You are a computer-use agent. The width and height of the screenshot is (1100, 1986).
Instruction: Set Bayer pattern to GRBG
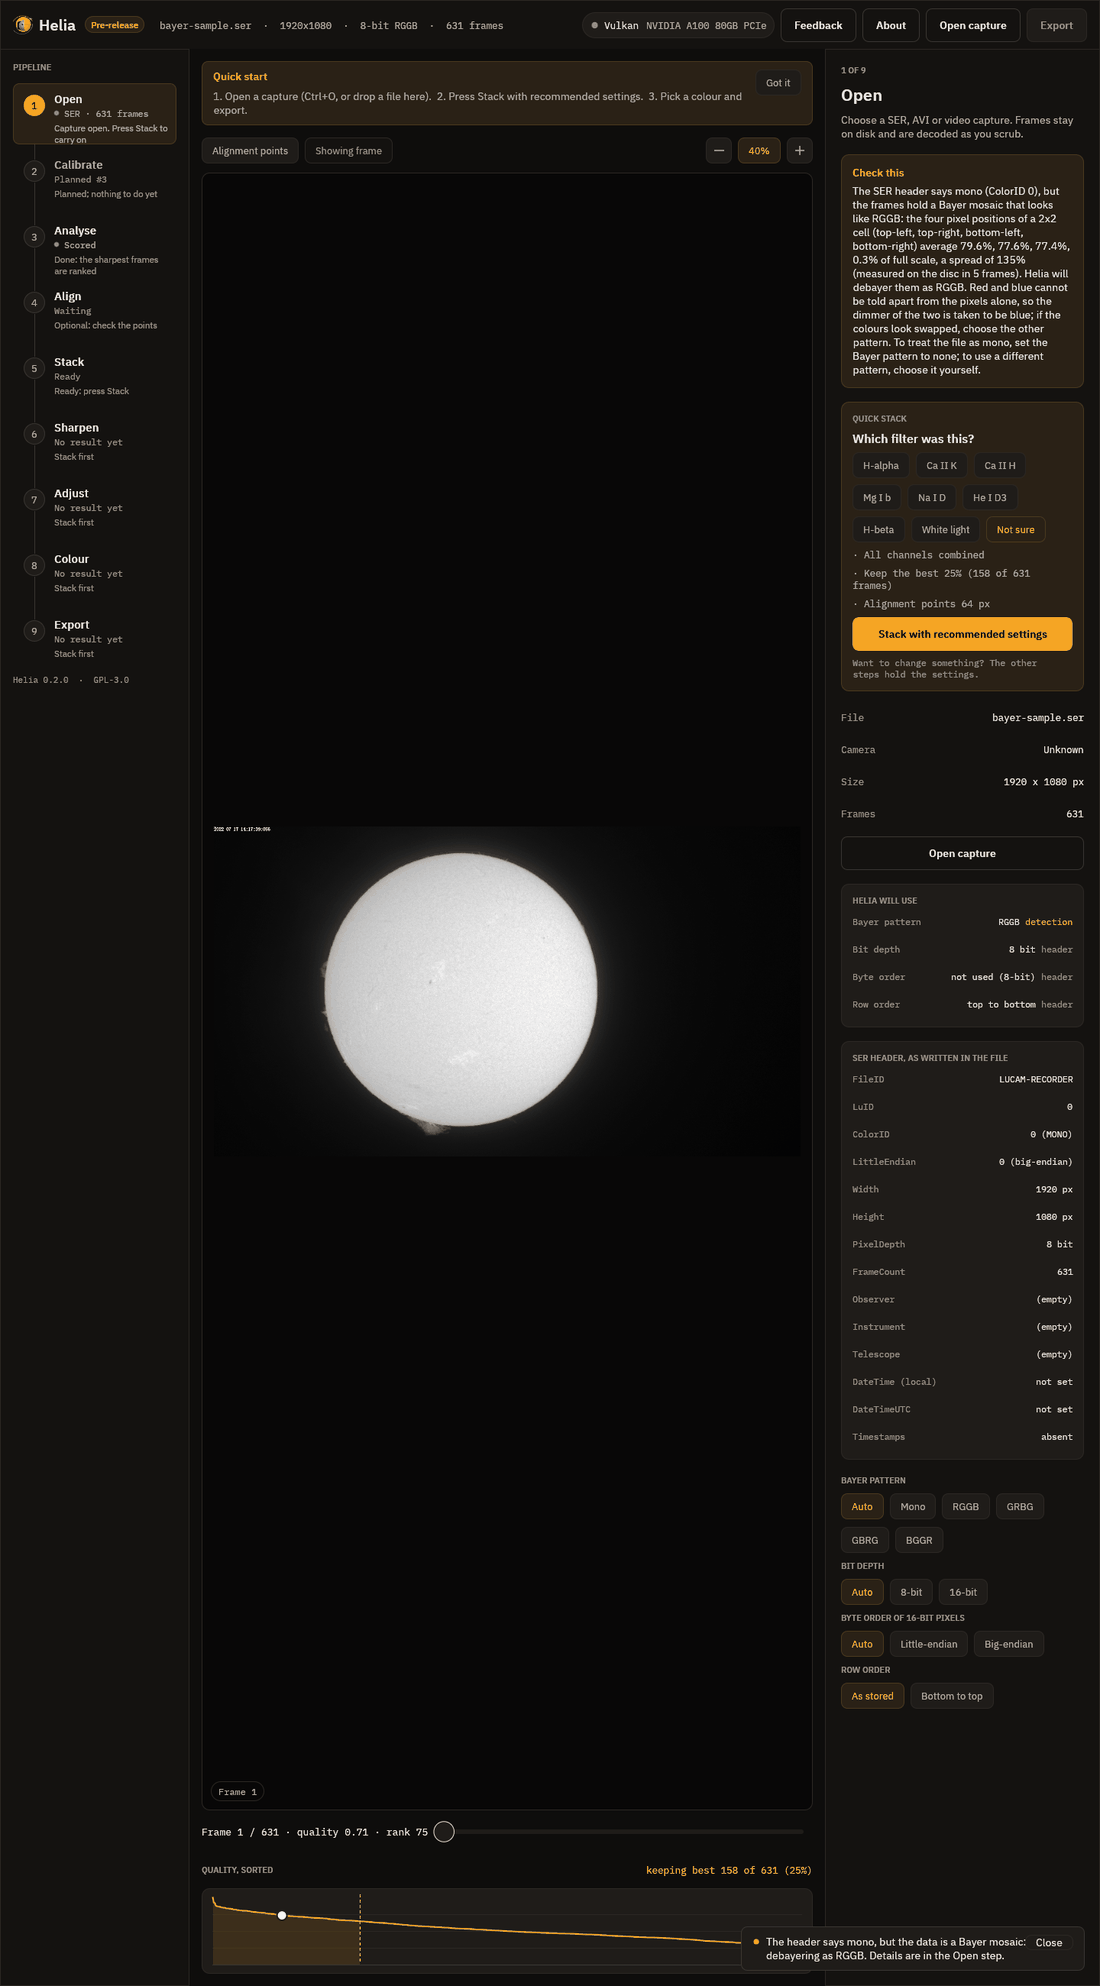tap(1020, 1507)
